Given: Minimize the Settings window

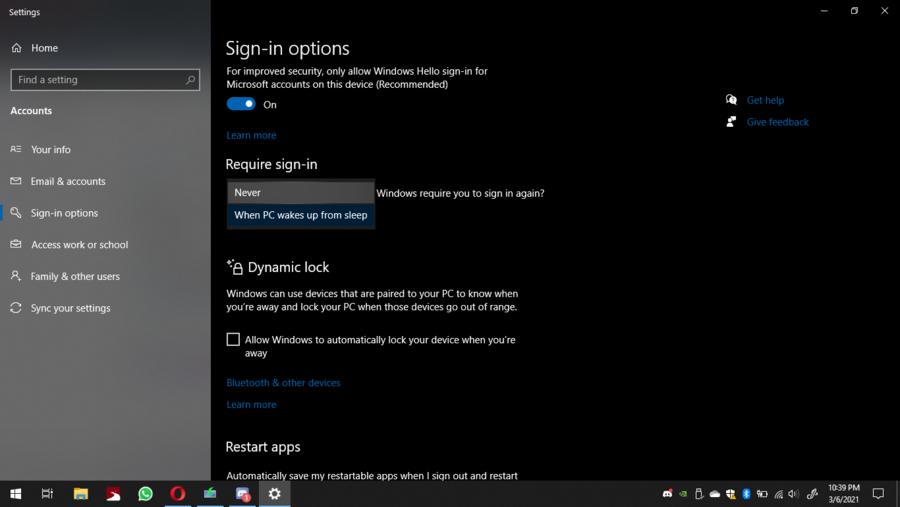Looking at the screenshot, I should point(824,11).
